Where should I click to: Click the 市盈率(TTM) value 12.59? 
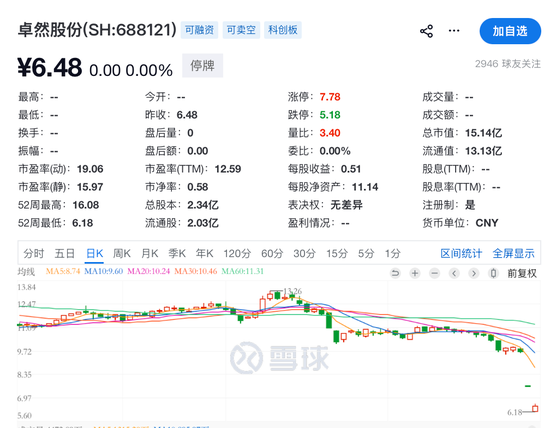(x=228, y=169)
